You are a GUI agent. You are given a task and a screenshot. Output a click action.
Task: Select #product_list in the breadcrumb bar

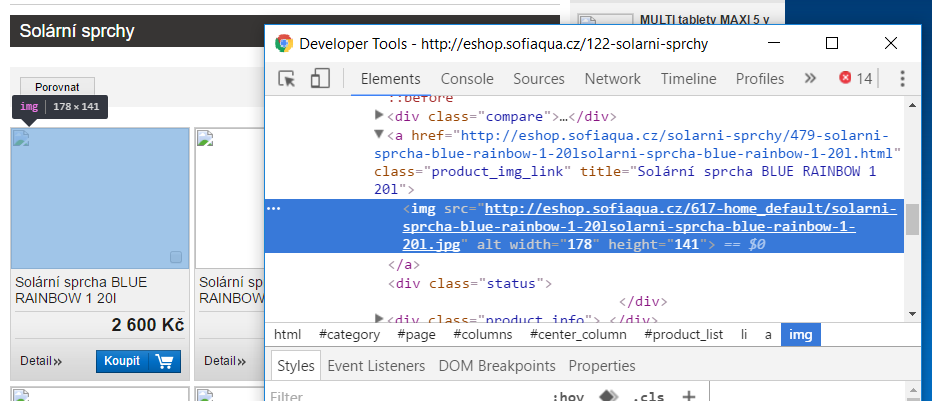pyautogui.click(x=684, y=334)
